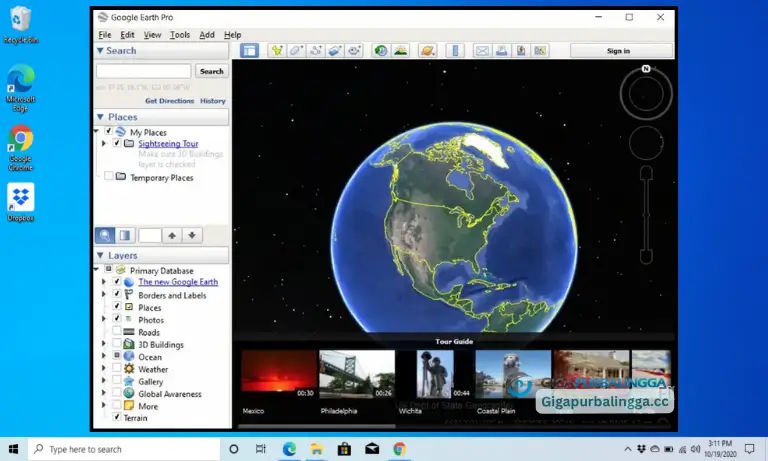The height and width of the screenshot is (461, 768).
Task: Open Dropbox desktop shortcut
Action: (x=21, y=202)
